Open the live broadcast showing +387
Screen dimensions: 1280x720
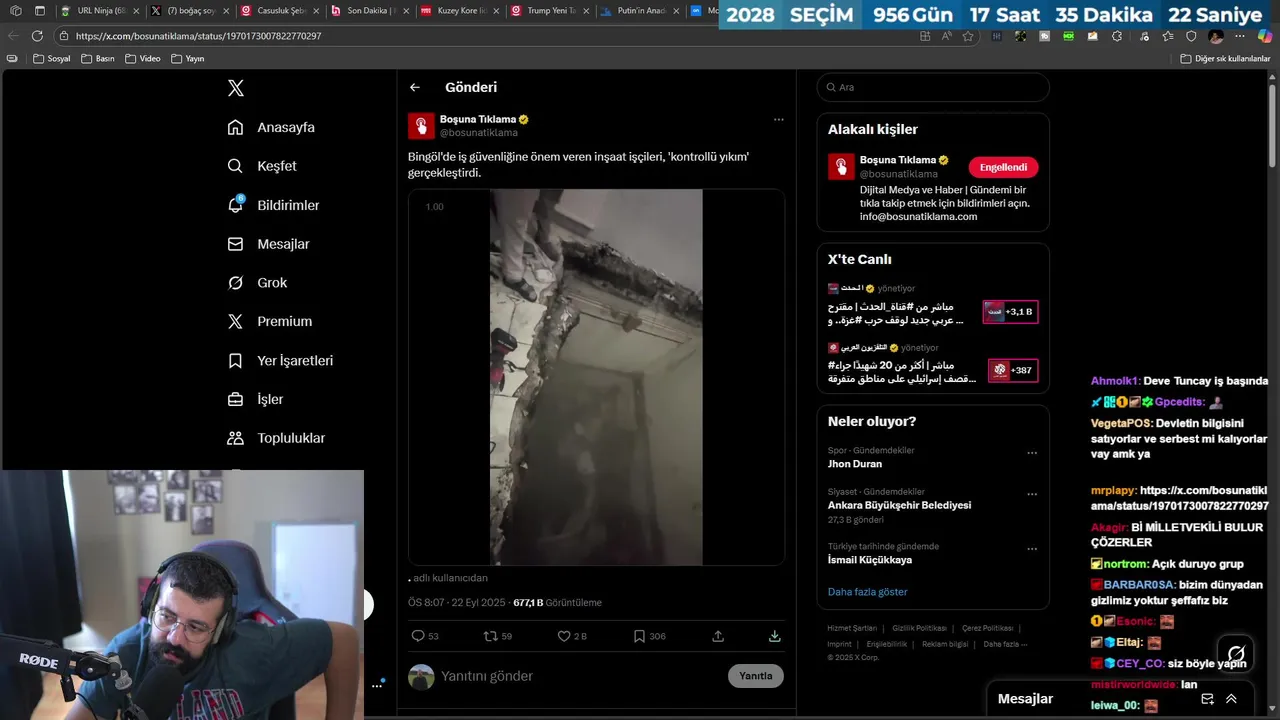click(1013, 370)
